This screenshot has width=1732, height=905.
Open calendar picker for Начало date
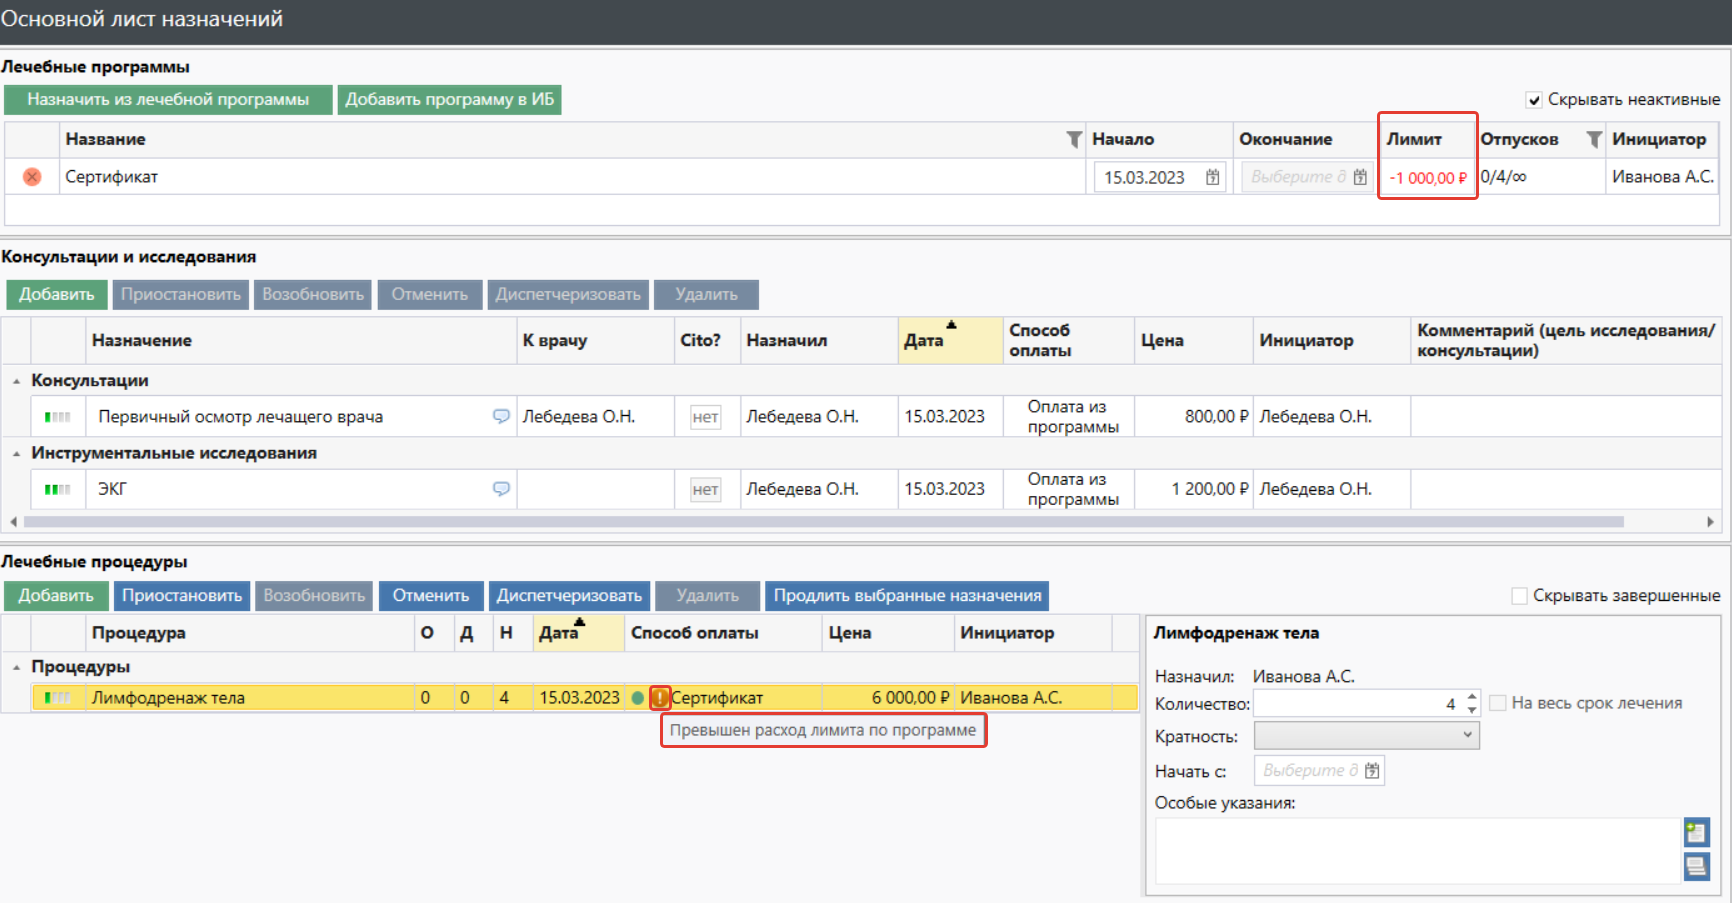click(x=1212, y=177)
